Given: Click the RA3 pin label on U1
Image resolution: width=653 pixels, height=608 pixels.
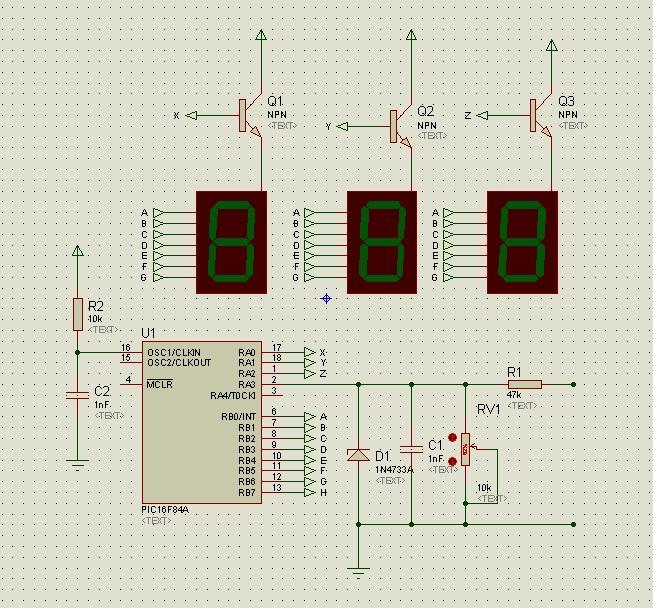Looking at the screenshot, I should (x=247, y=384).
